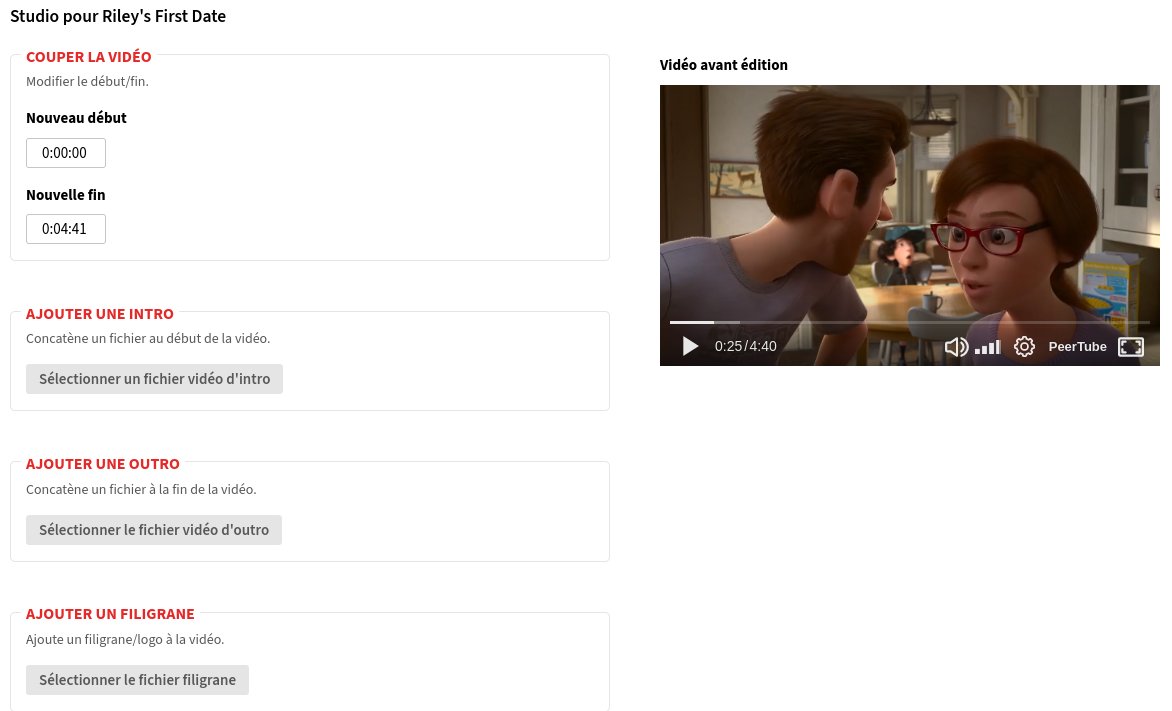Click the COUPER LA VIDÉO heading
The height and width of the screenshot is (711, 1172).
click(x=88, y=57)
